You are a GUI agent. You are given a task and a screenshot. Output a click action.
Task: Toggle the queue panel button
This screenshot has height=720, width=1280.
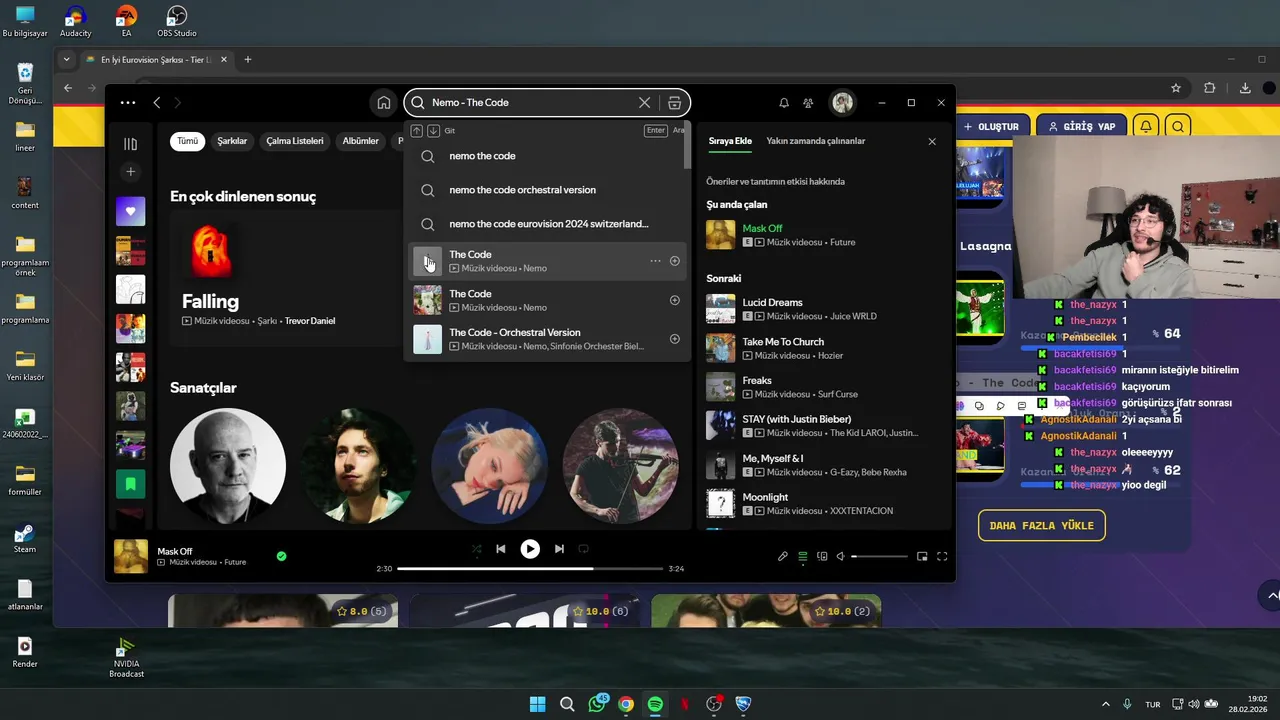point(802,557)
